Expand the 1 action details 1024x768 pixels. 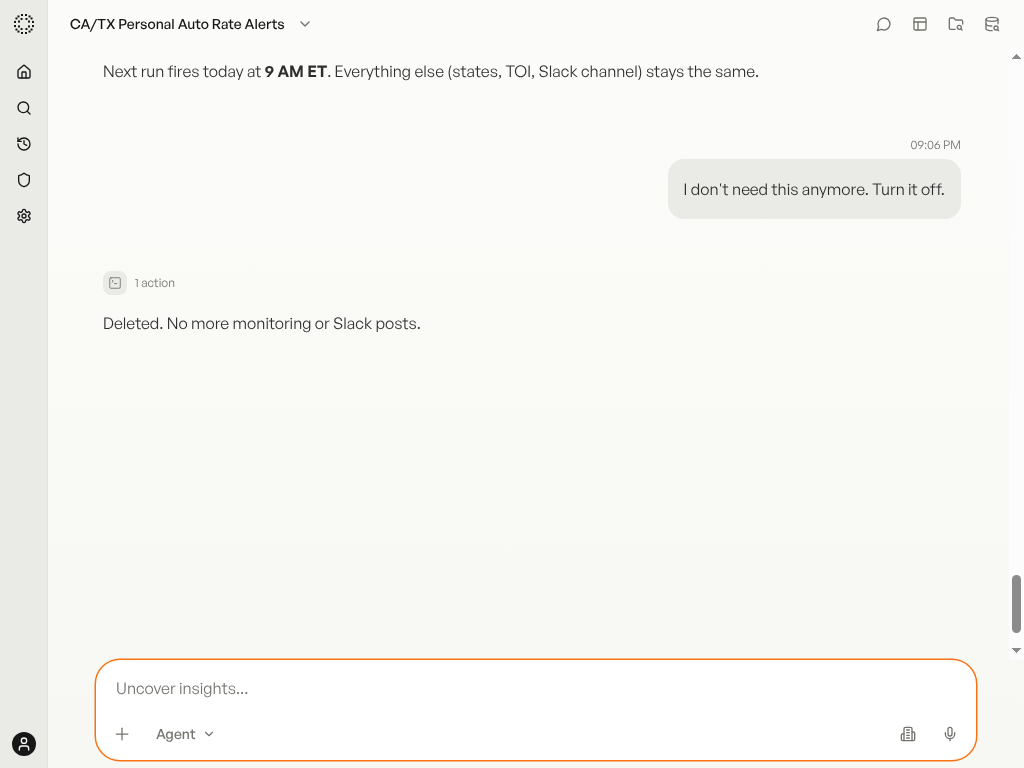(155, 283)
